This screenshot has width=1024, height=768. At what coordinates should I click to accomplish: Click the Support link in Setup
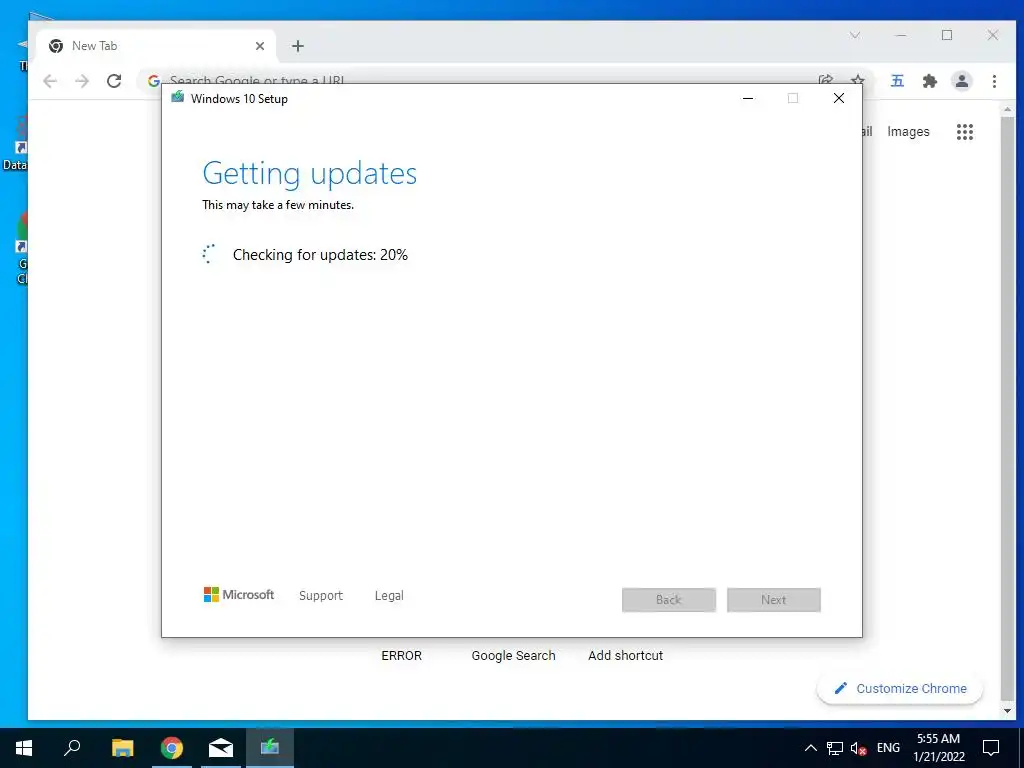[x=321, y=596]
